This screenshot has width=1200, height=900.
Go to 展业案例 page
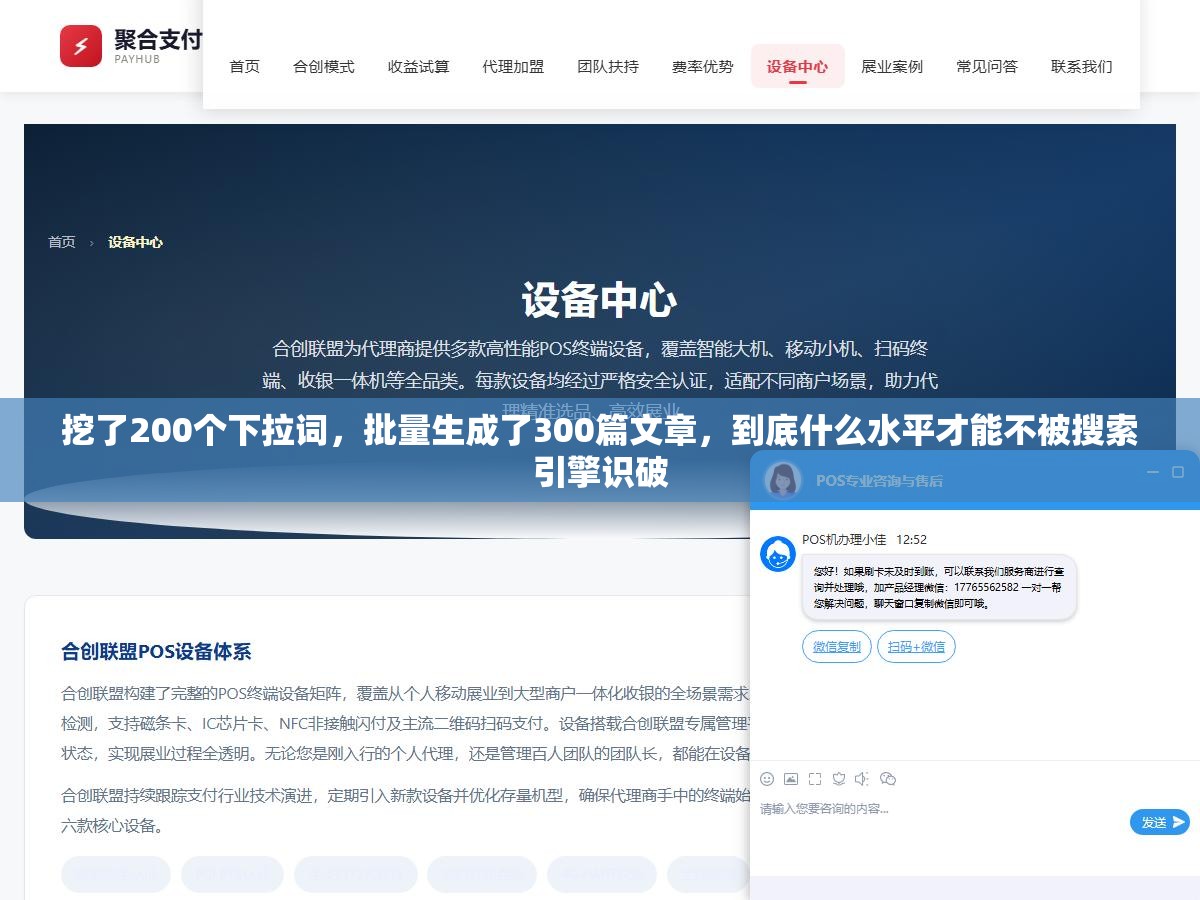pos(892,67)
